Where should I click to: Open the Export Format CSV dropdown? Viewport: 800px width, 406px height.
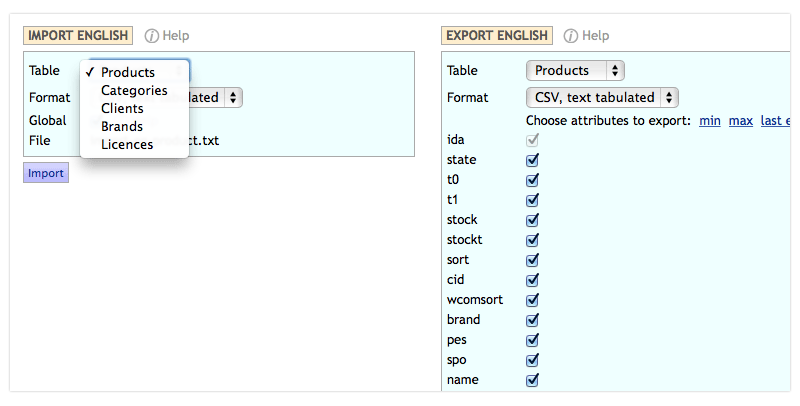tap(602, 97)
